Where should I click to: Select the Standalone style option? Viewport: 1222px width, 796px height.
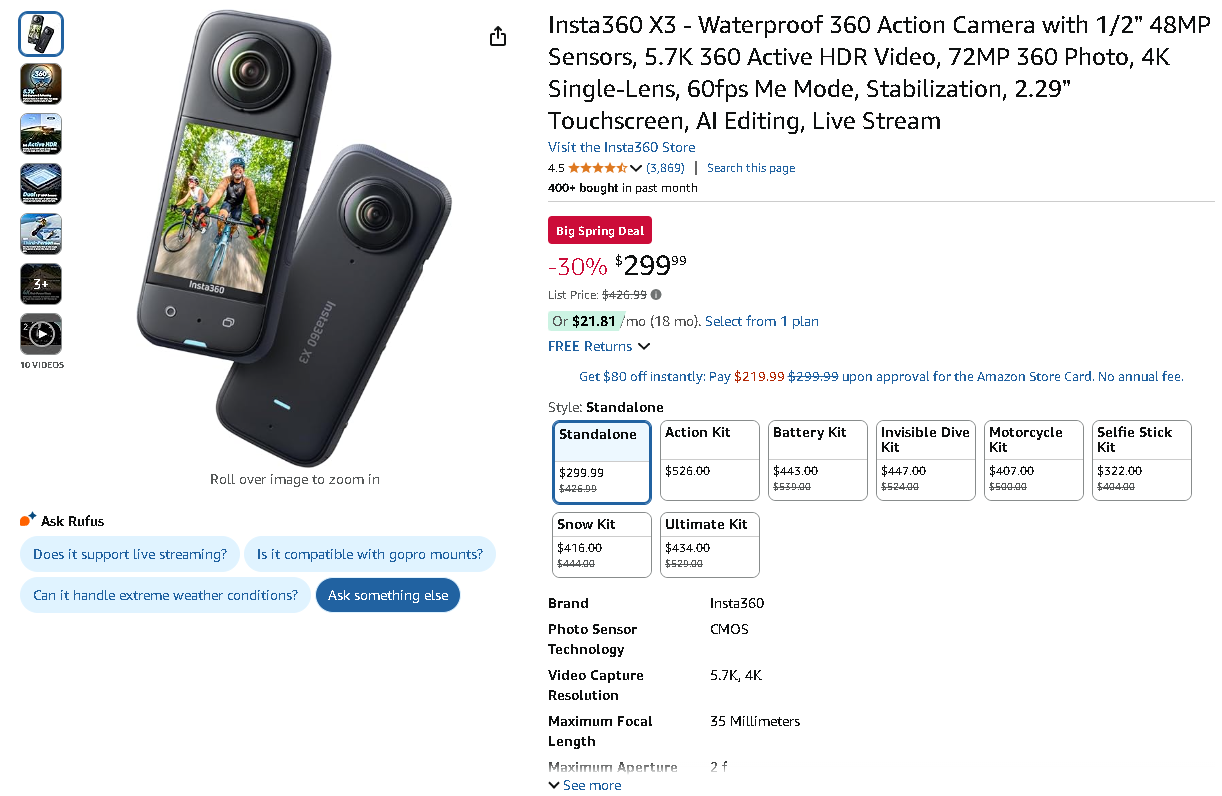point(602,462)
